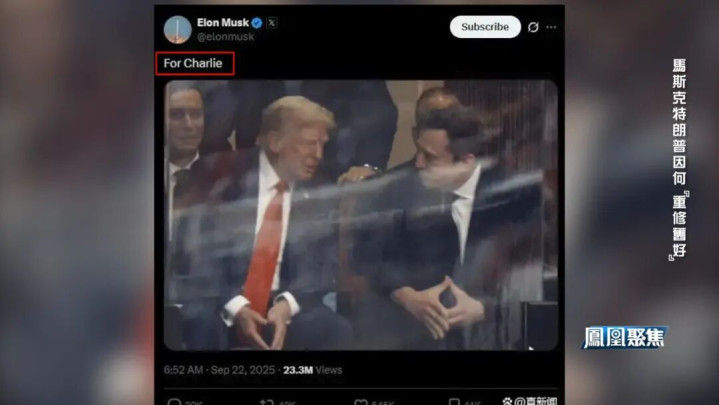Open the Grok explain-post icon
Image resolution: width=719 pixels, height=405 pixels.
[533, 27]
